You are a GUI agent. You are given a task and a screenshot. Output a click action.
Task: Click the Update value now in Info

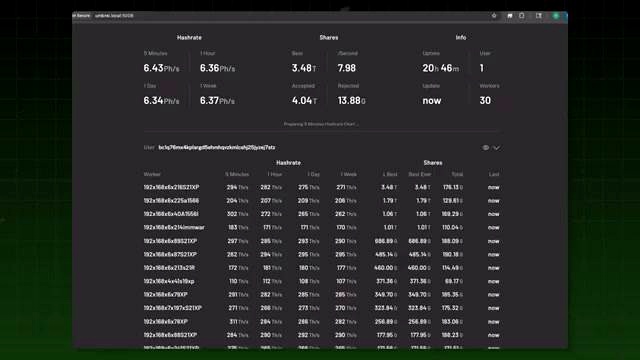432,100
